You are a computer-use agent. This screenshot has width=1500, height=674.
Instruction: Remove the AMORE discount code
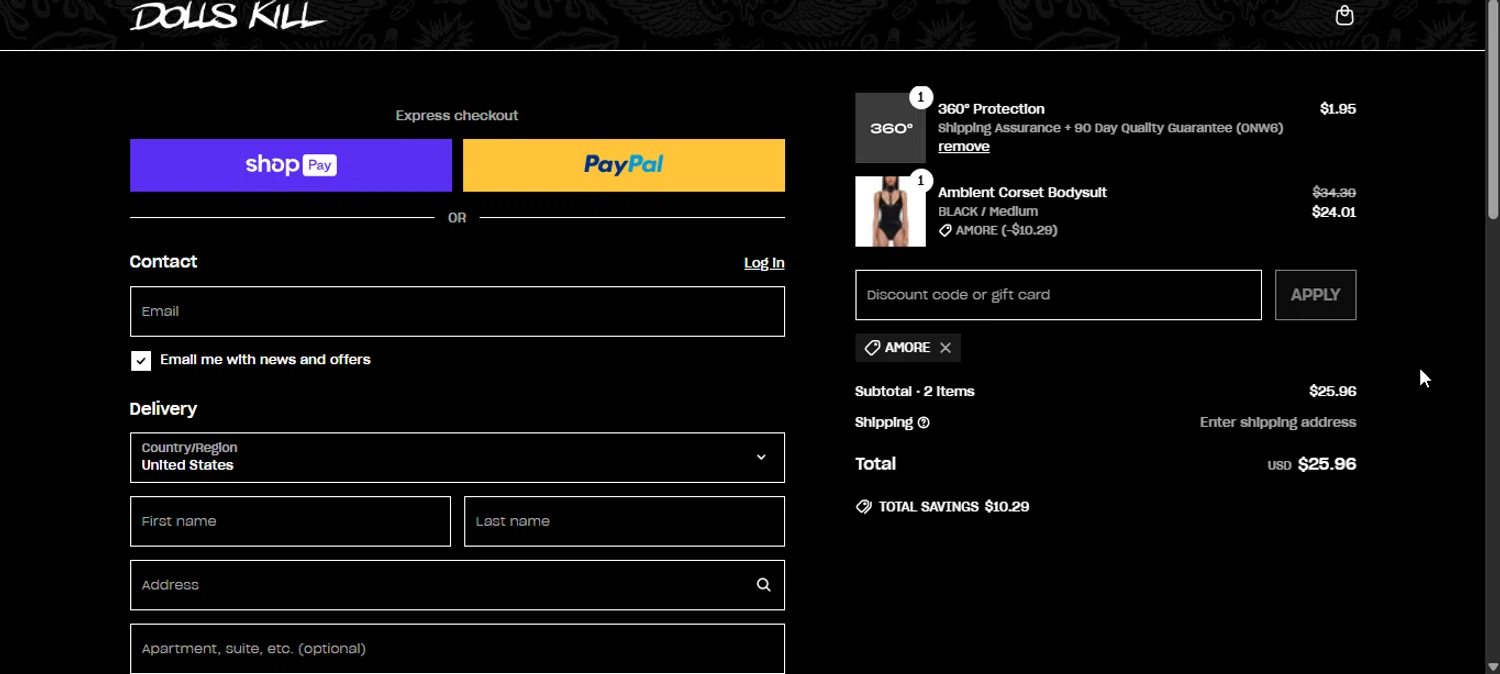coord(945,348)
